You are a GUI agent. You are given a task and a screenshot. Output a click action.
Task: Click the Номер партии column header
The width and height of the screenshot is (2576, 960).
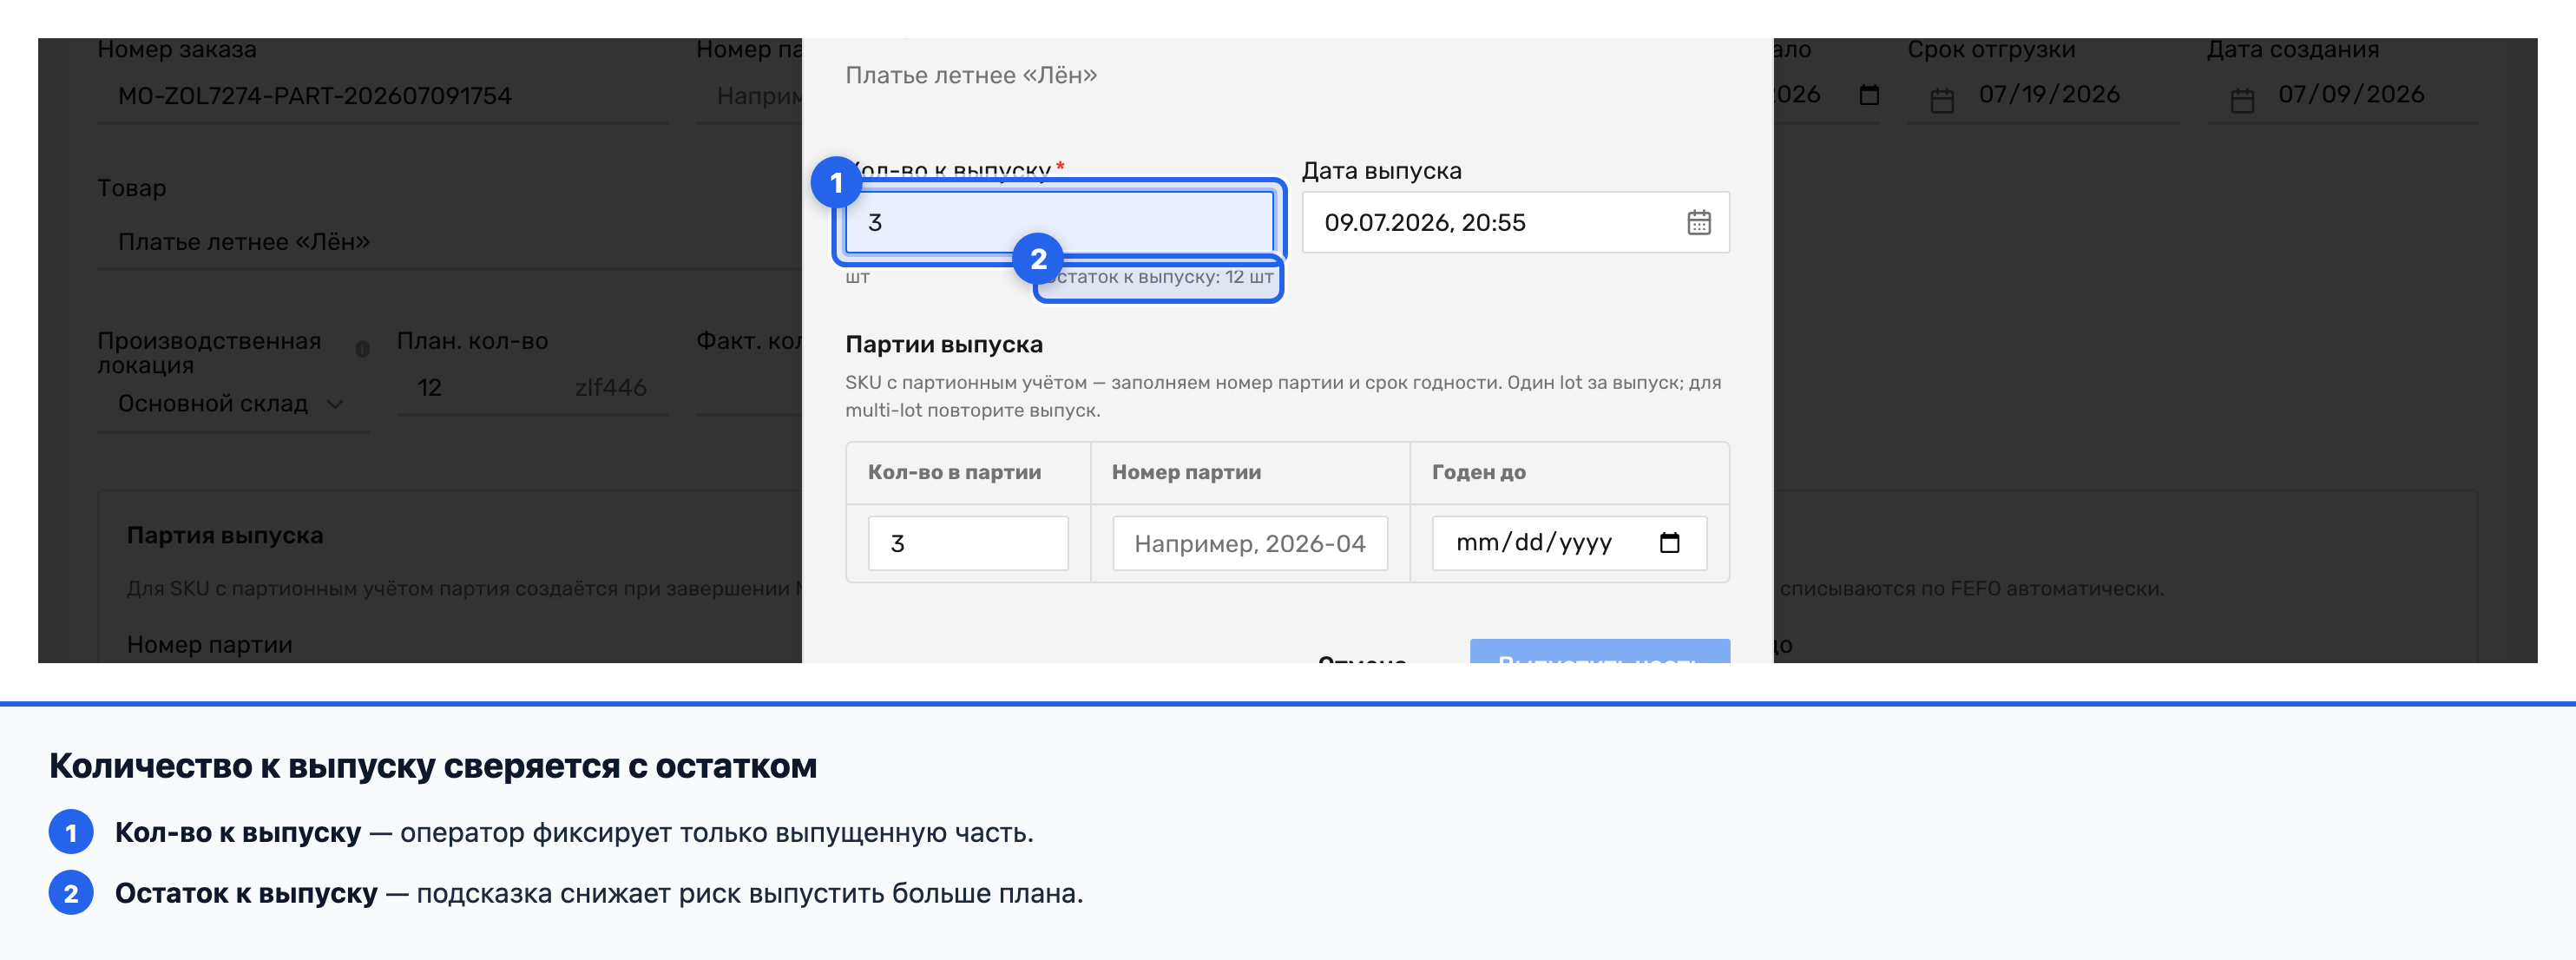click(1186, 472)
